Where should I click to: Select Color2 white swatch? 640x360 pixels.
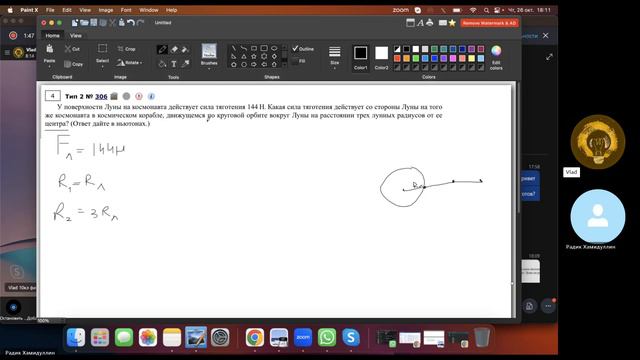(x=382, y=53)
